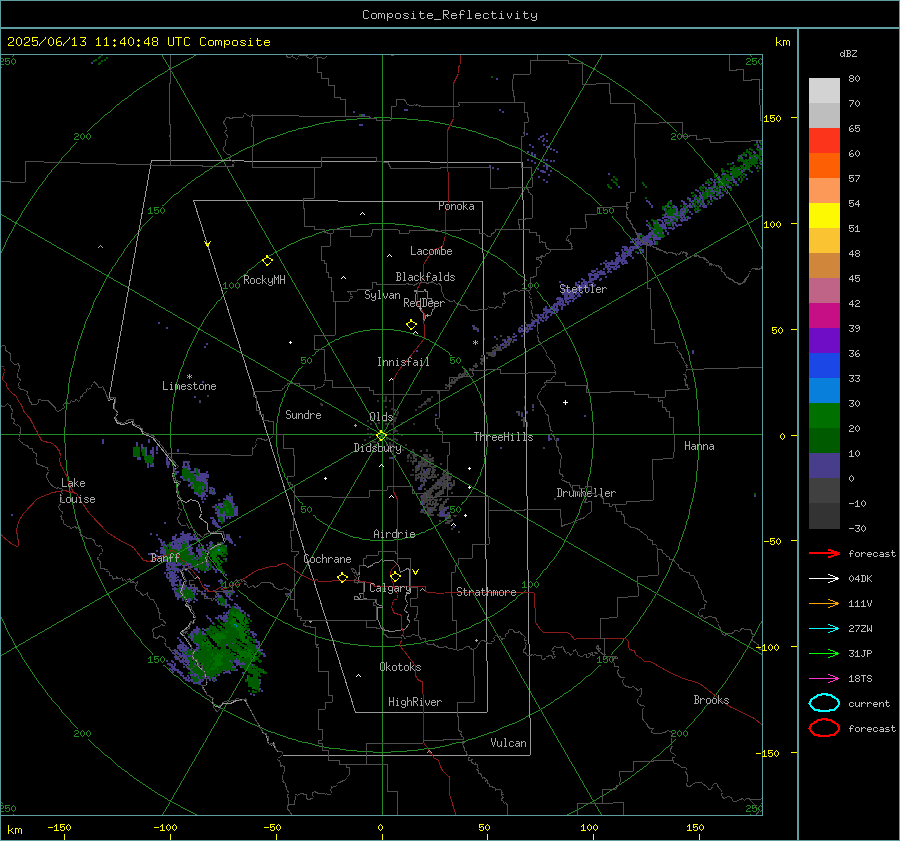Image resolution: width=900 pixels, height=841 pixels.
Task: Click the 51 dBZ yellow color swatch
Action: point(824,216)
